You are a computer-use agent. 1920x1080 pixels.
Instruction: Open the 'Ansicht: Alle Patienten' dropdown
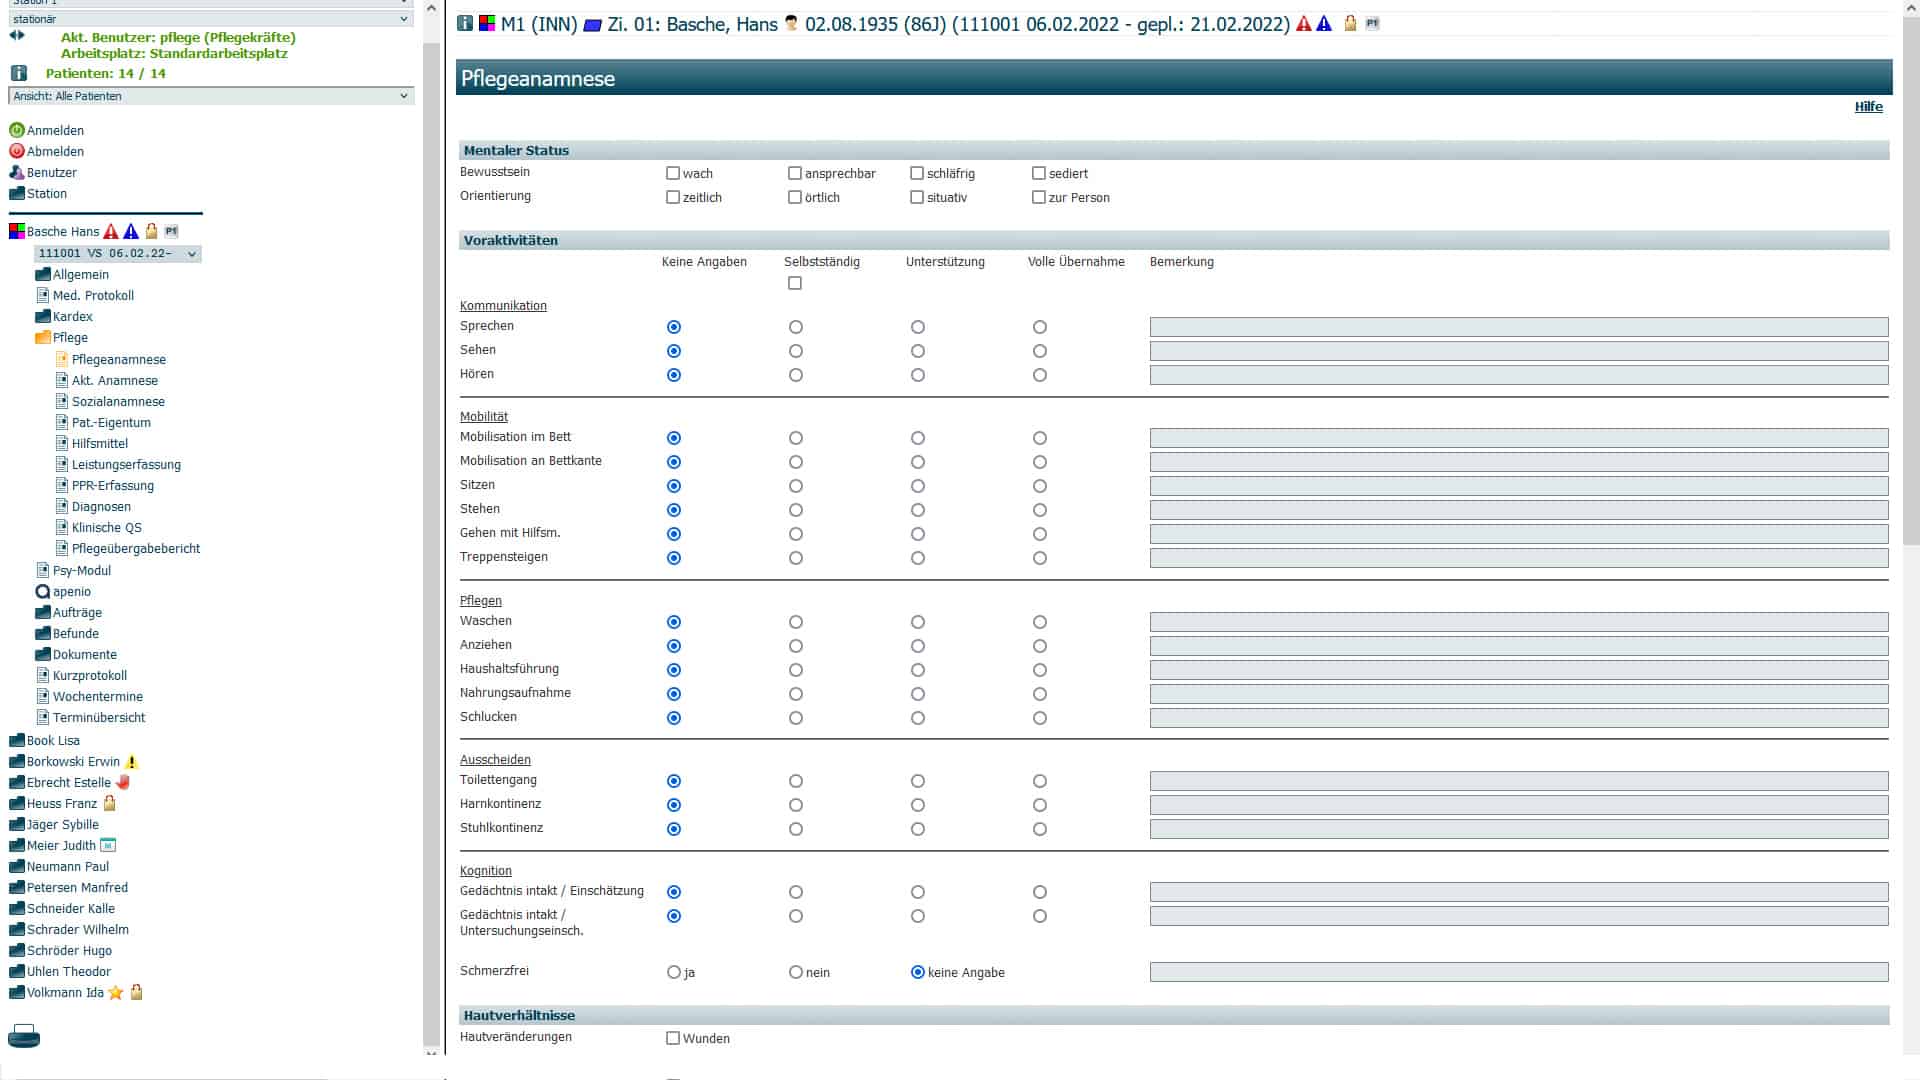[x=210, y=96]
